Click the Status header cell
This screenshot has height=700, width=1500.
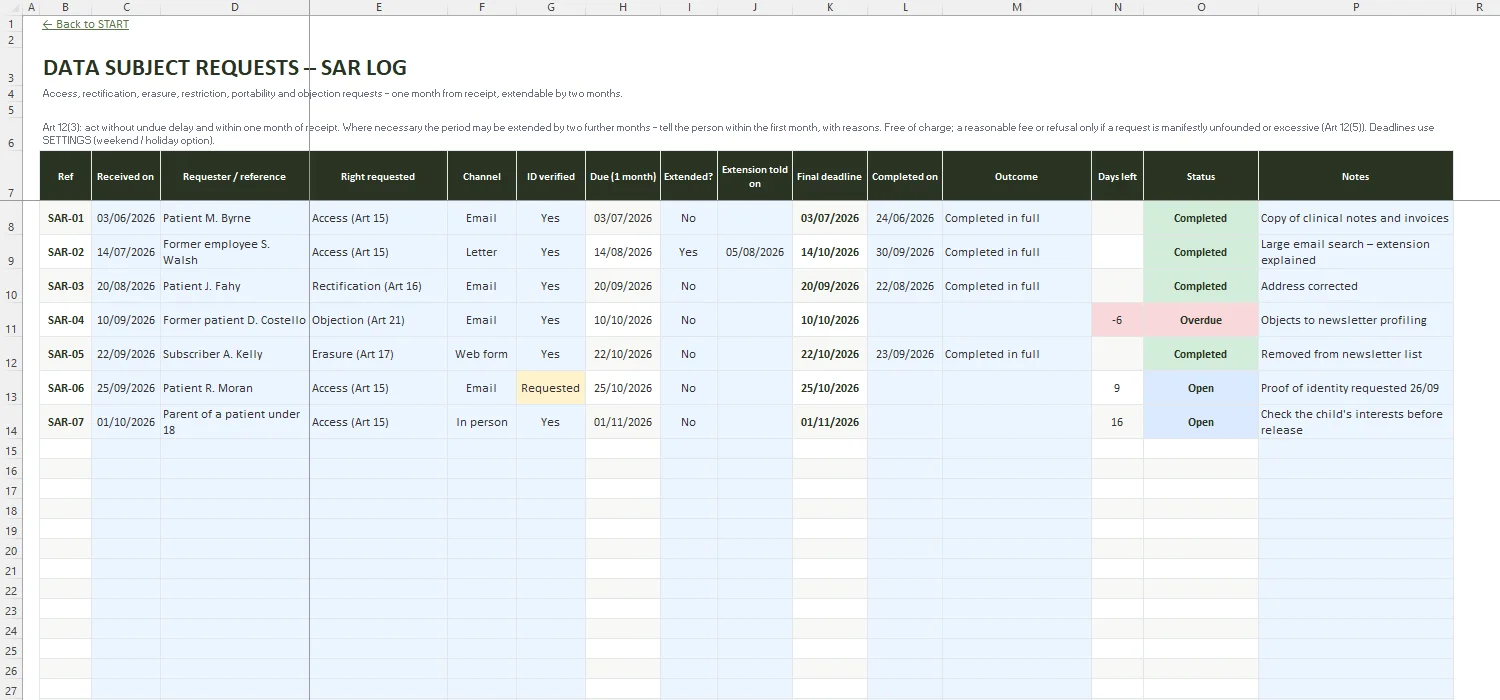[1200, 176]
